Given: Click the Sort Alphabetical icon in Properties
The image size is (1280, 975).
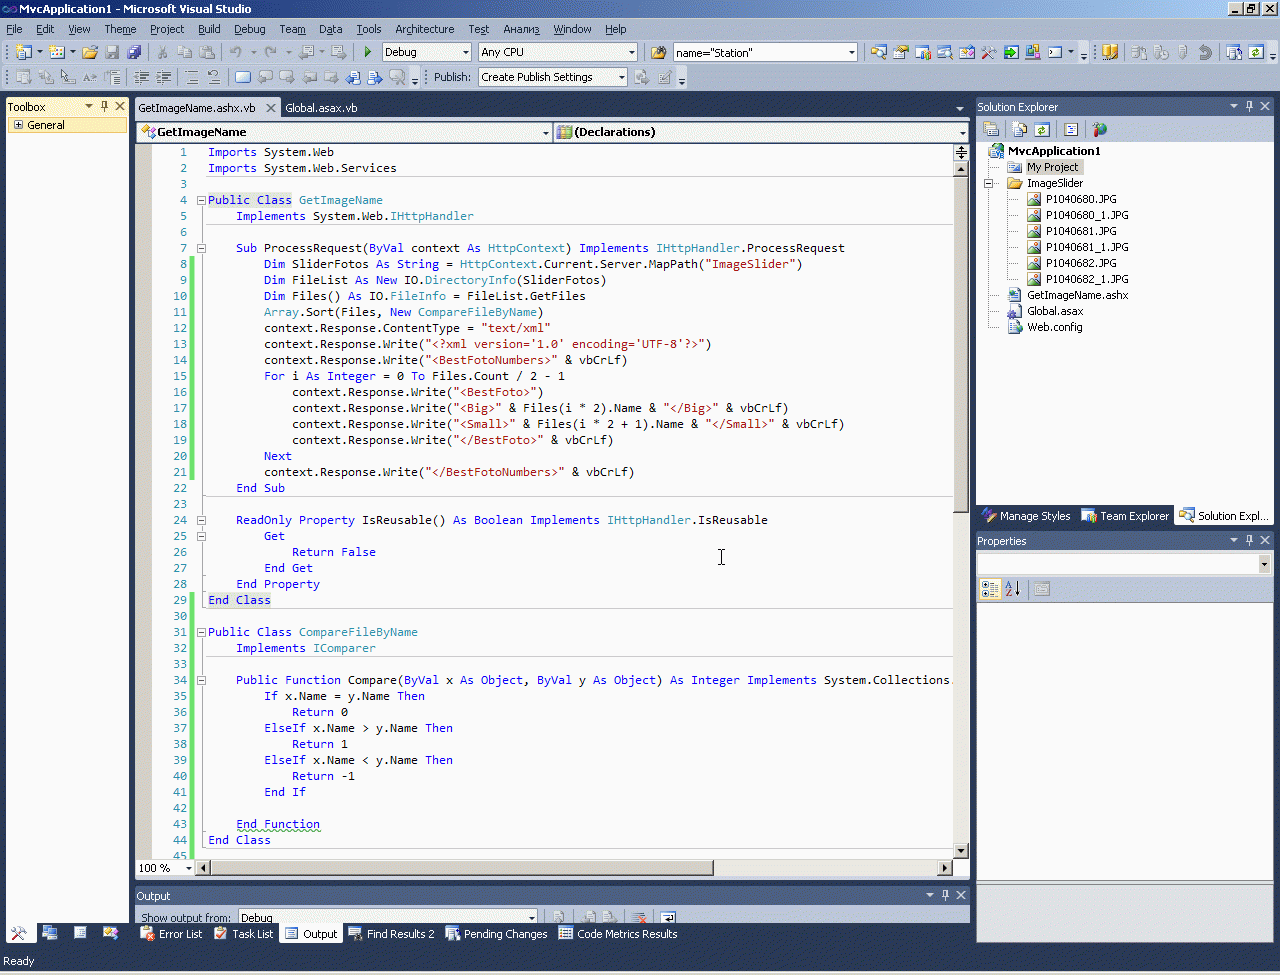Looking at the screenshot, I should 1012,589.
